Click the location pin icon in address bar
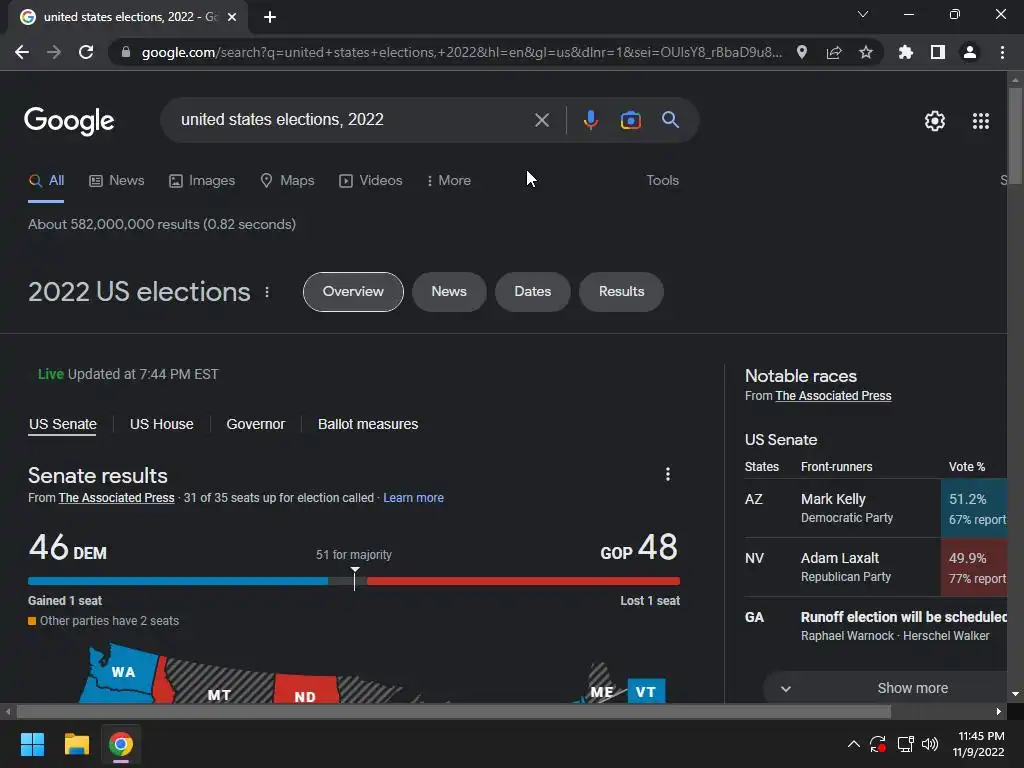 802,52
